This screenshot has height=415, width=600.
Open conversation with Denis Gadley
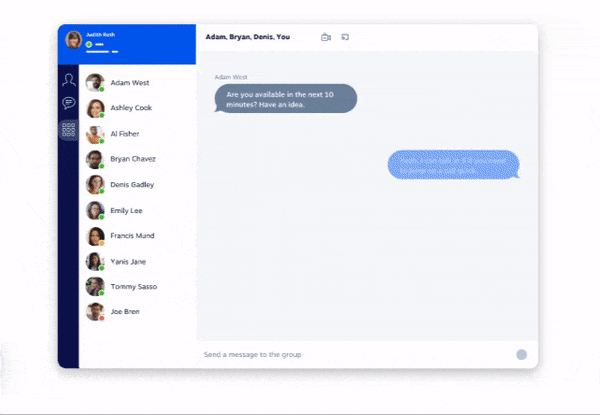tap(132, 184)
